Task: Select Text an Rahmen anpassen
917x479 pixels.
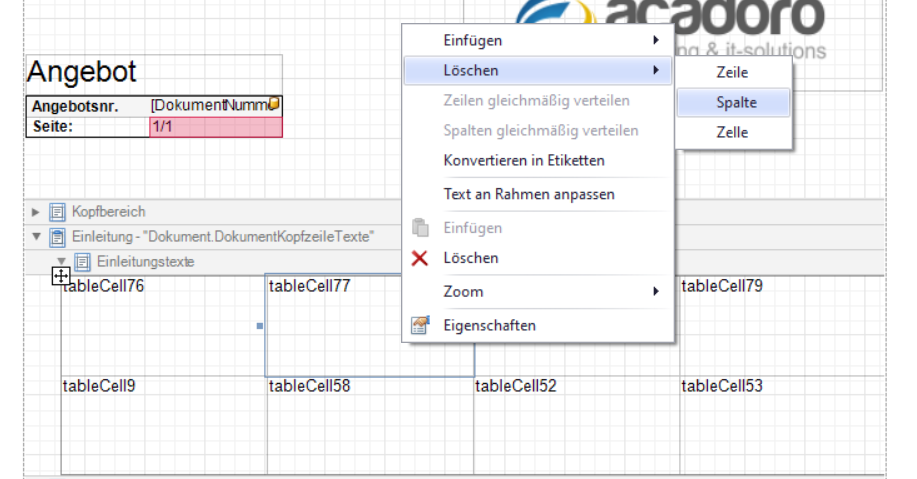Action: click(529, 194)
